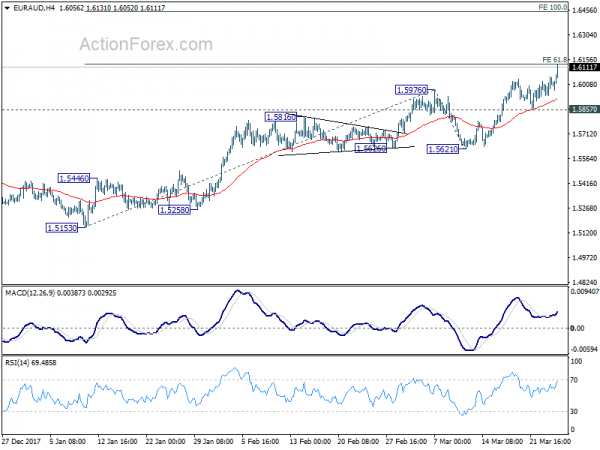Select the 1.58160 price label
Screen dimensions: 600x450
point(280,117)
